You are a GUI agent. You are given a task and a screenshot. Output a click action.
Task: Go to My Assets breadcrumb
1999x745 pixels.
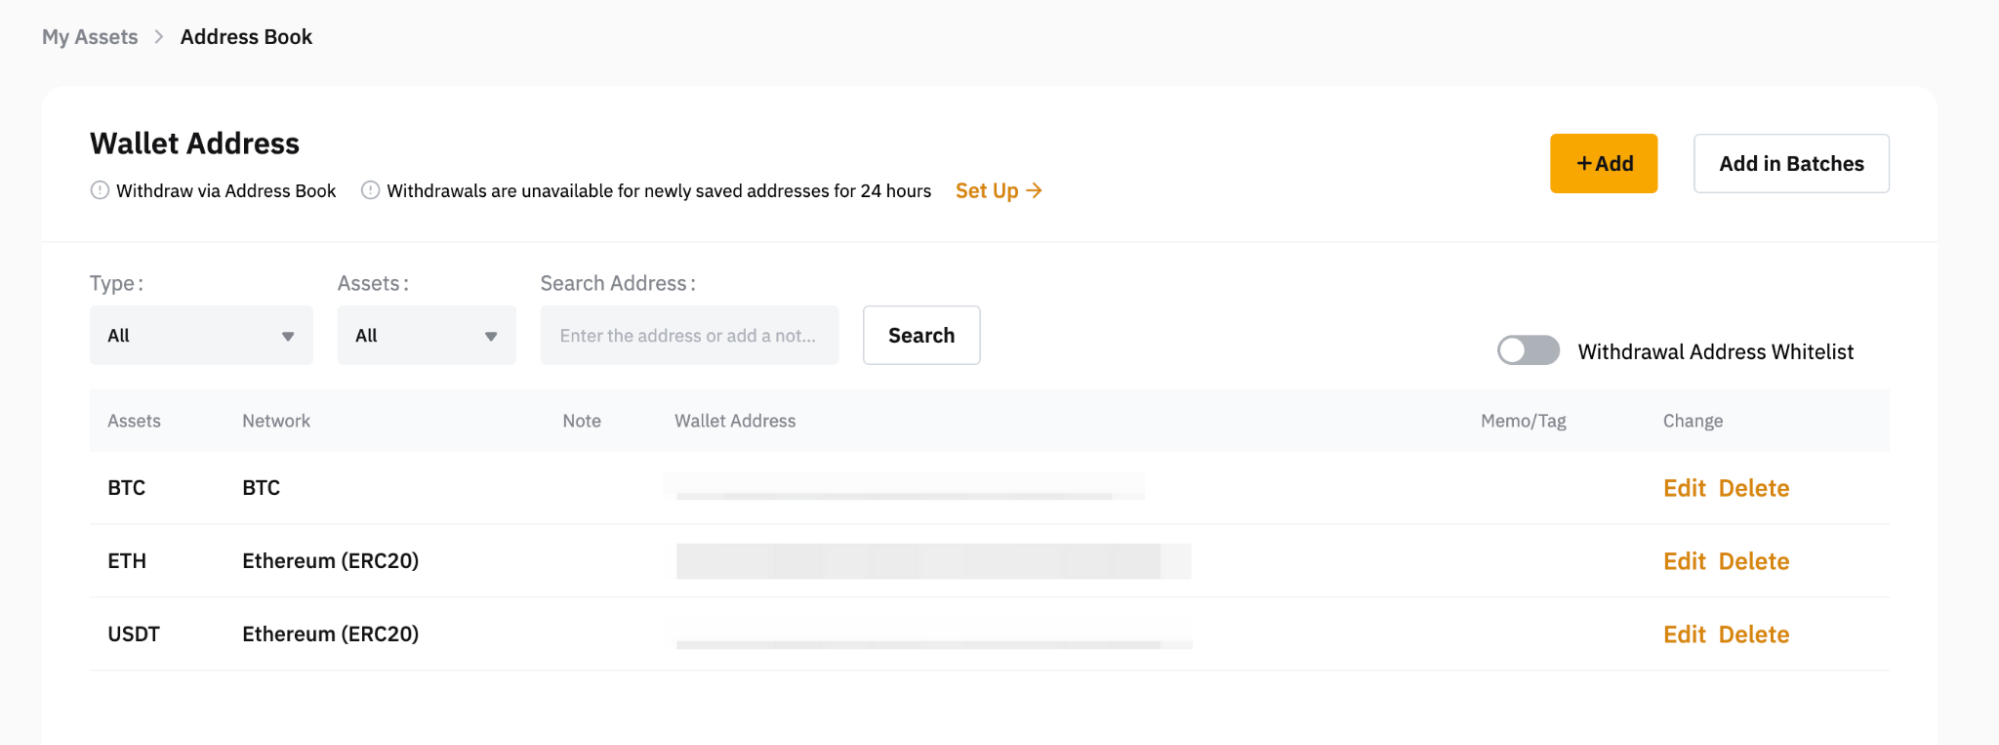pos(90,37)
